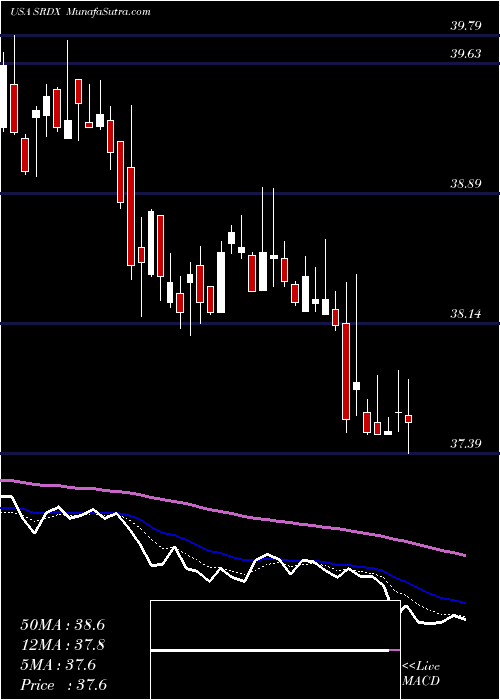
Task: Click the '12MA : 37.8' reading
Action: (x=62, y=645)
